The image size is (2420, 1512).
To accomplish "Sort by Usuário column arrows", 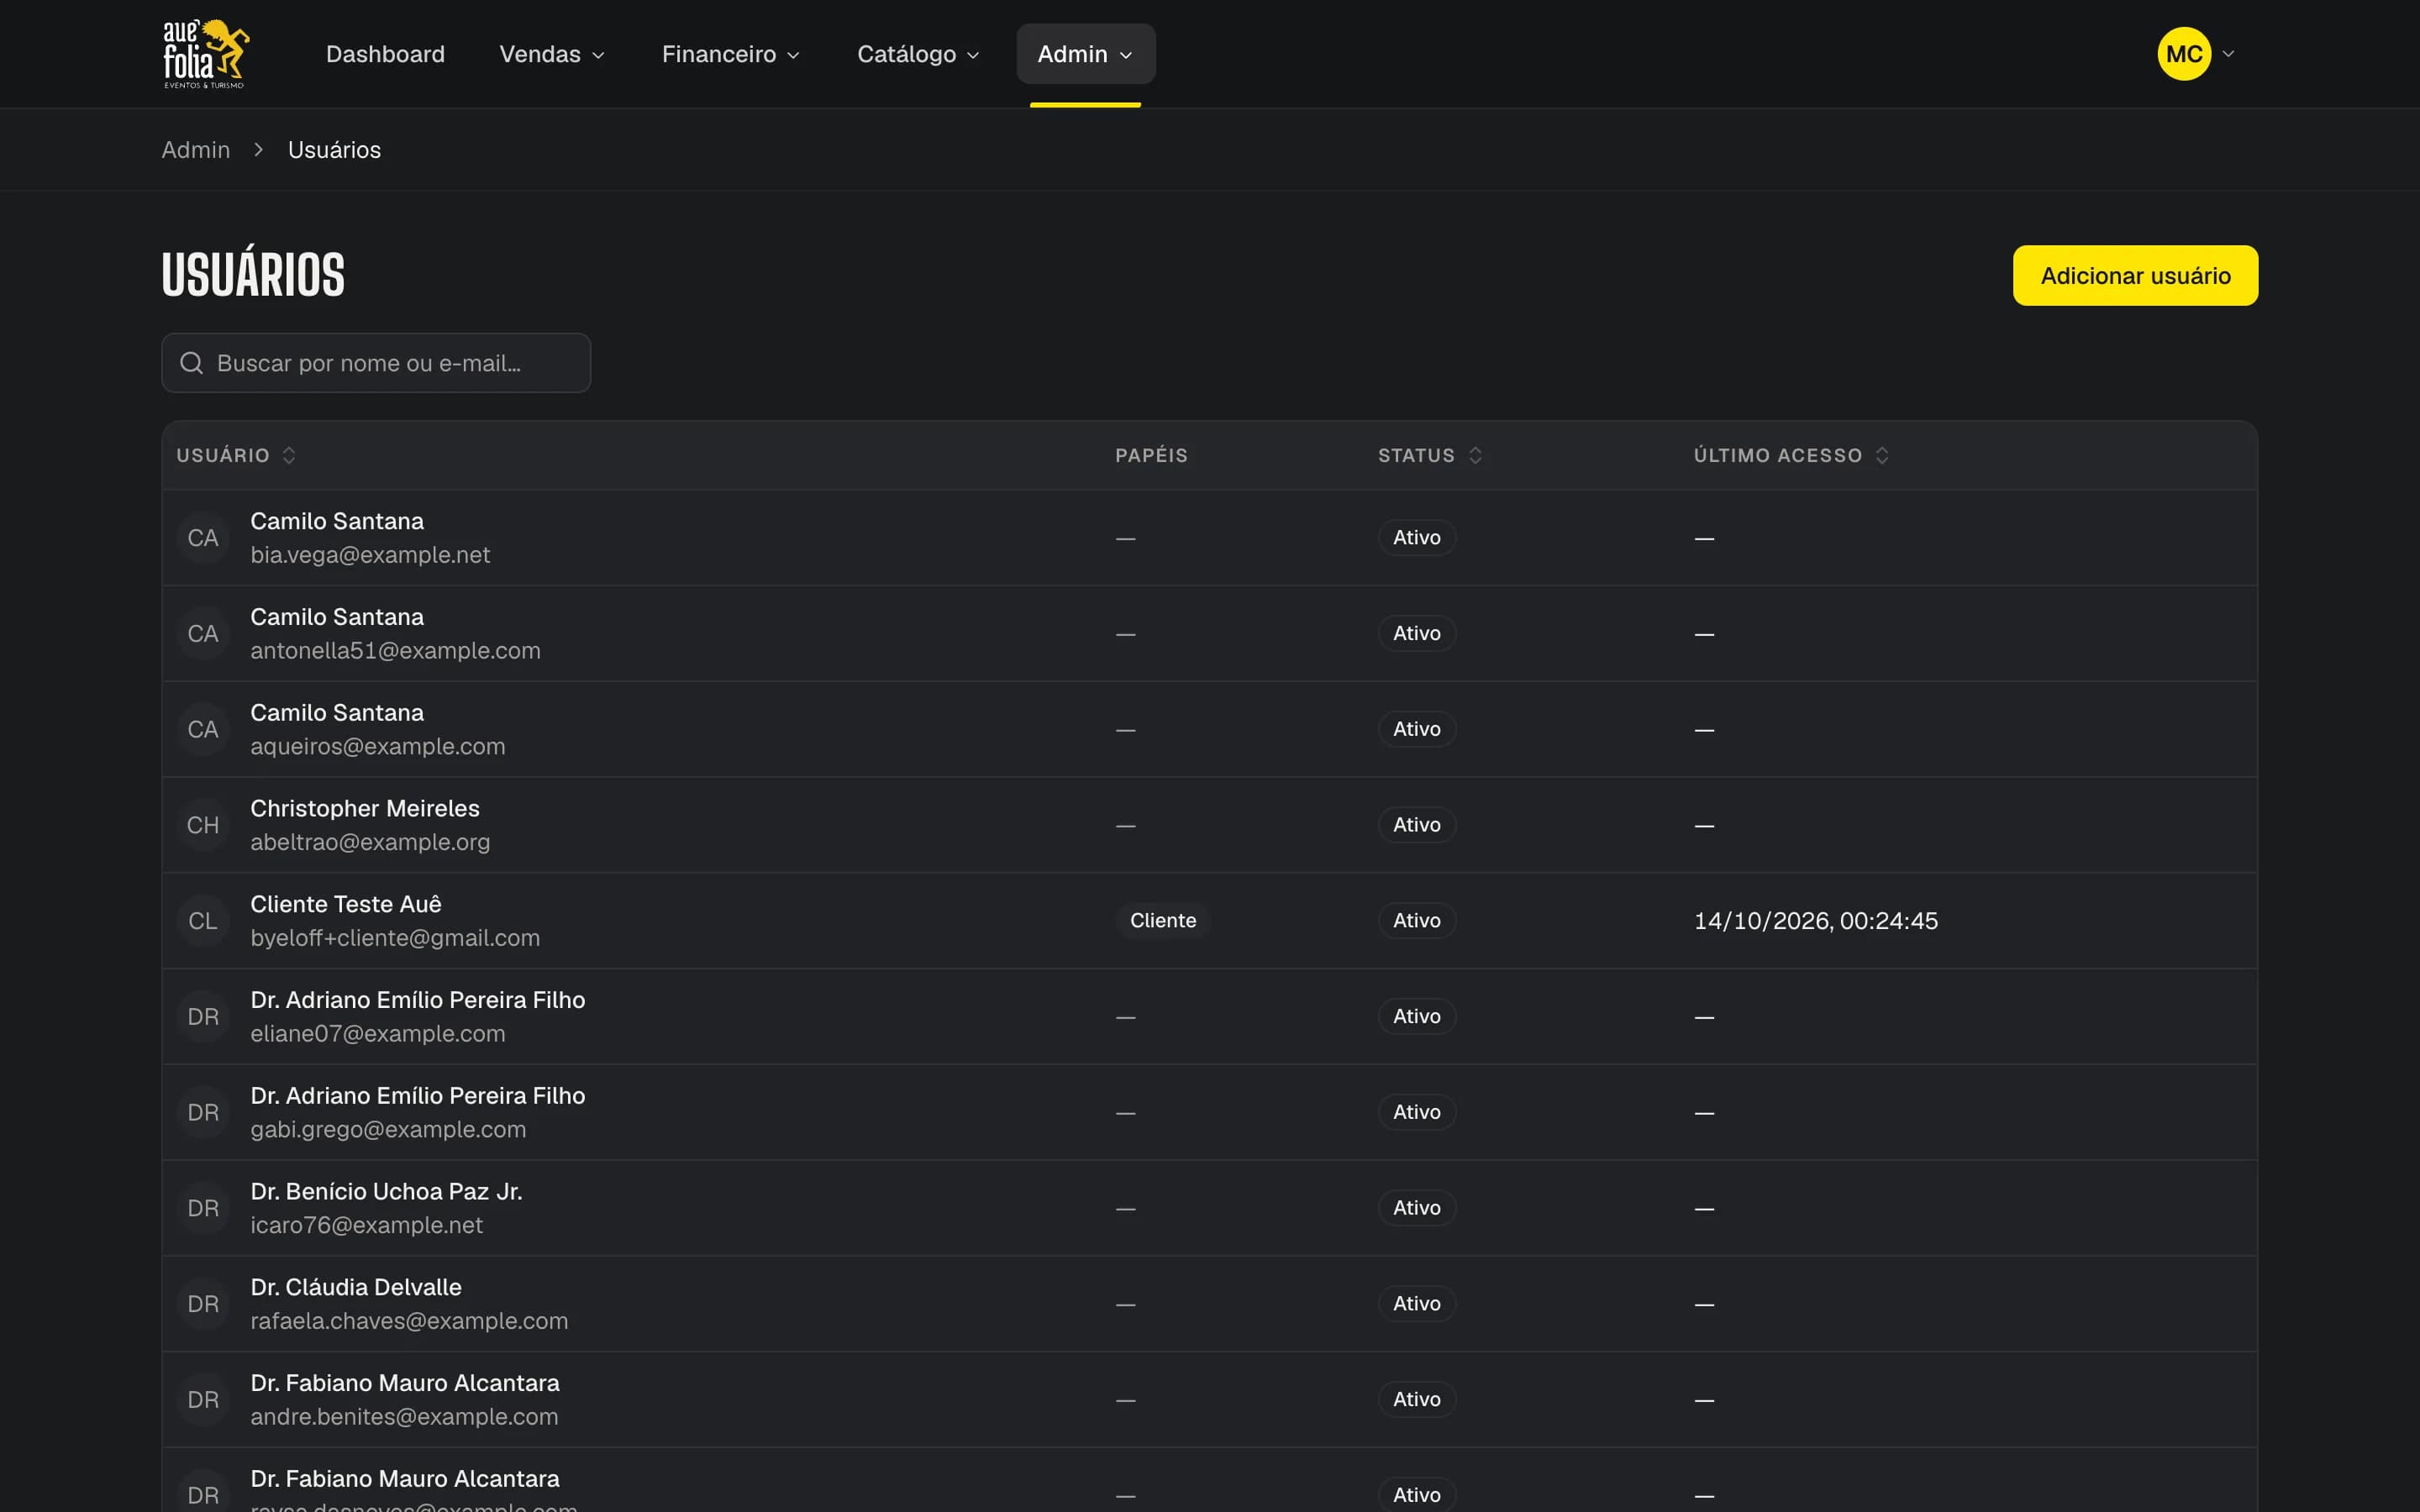I will pos(289,455).
